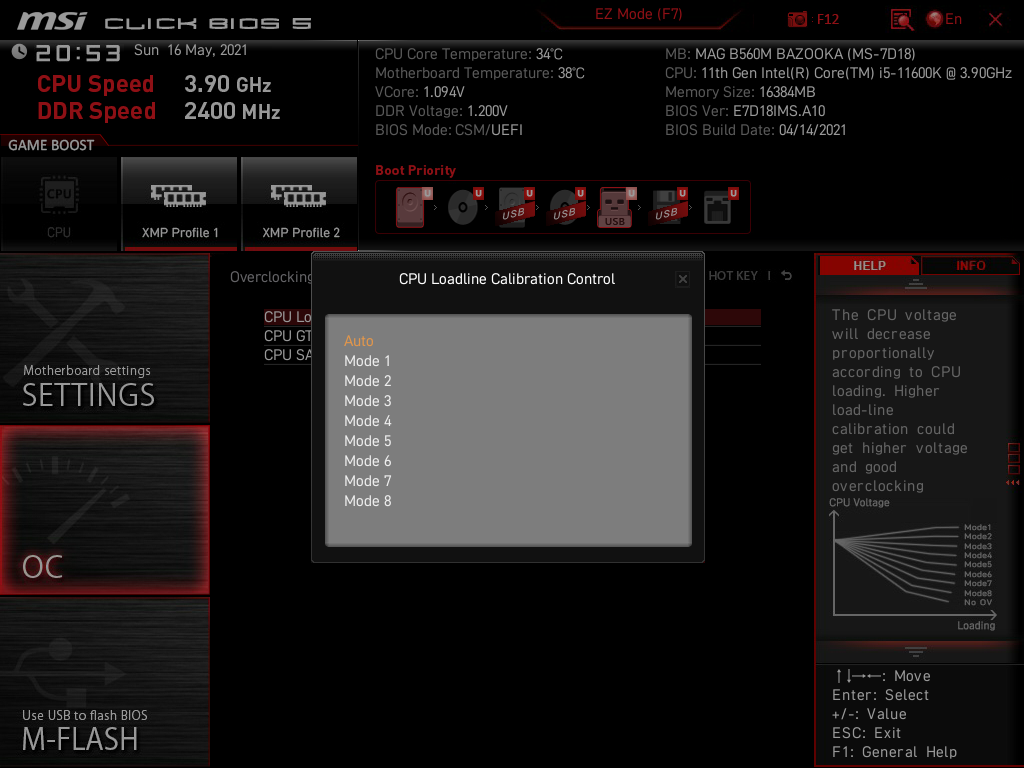Choose Mode 5 loadline calibration
Image resolution: width=1024 pixels, height=768 pixels.
368,441
